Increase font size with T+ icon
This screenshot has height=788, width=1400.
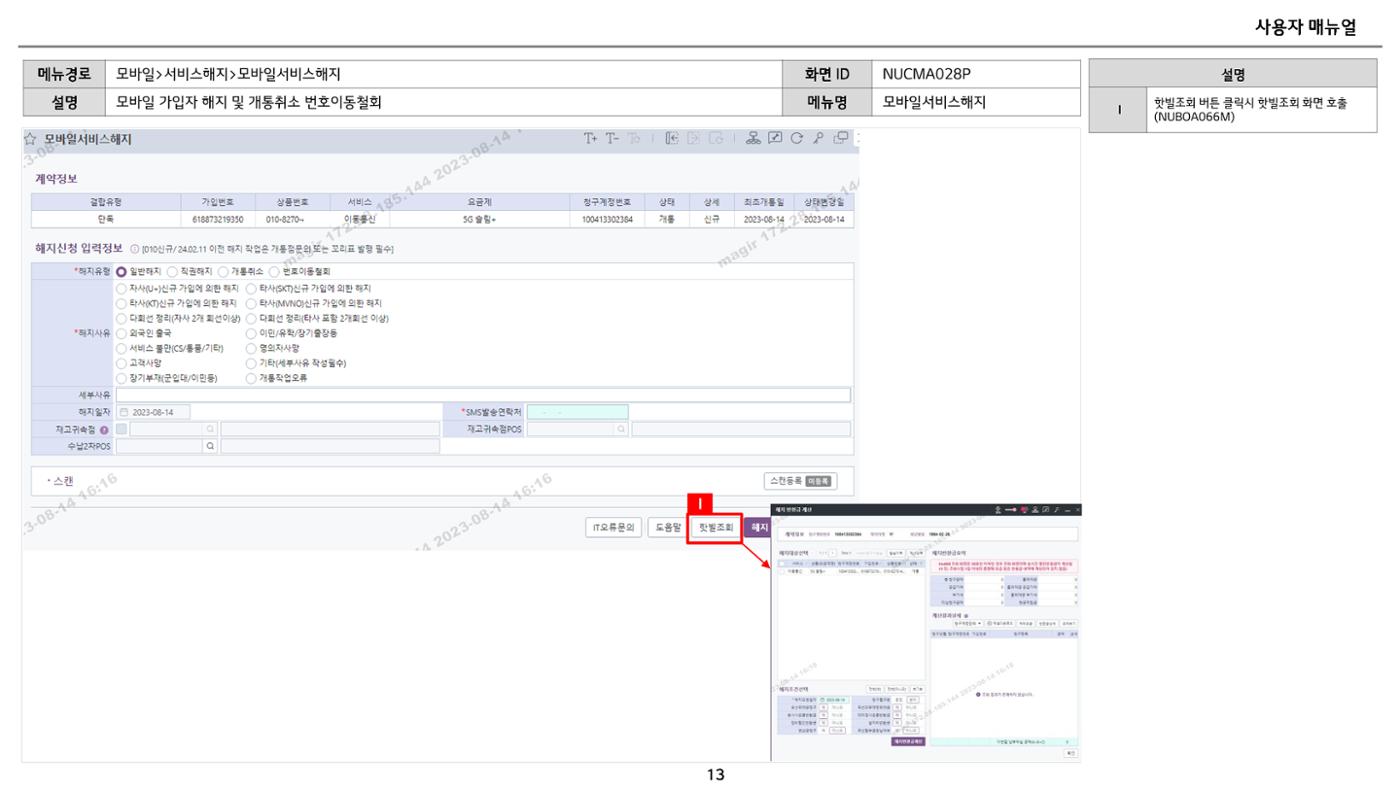click(x=593, y=140)
